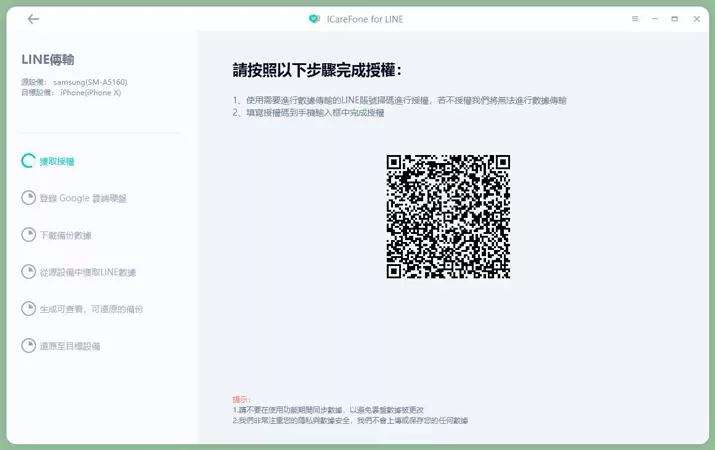Click the LINE傳輸 heading
This screenshot has width=715, height=450.
(x=48, y=60)
